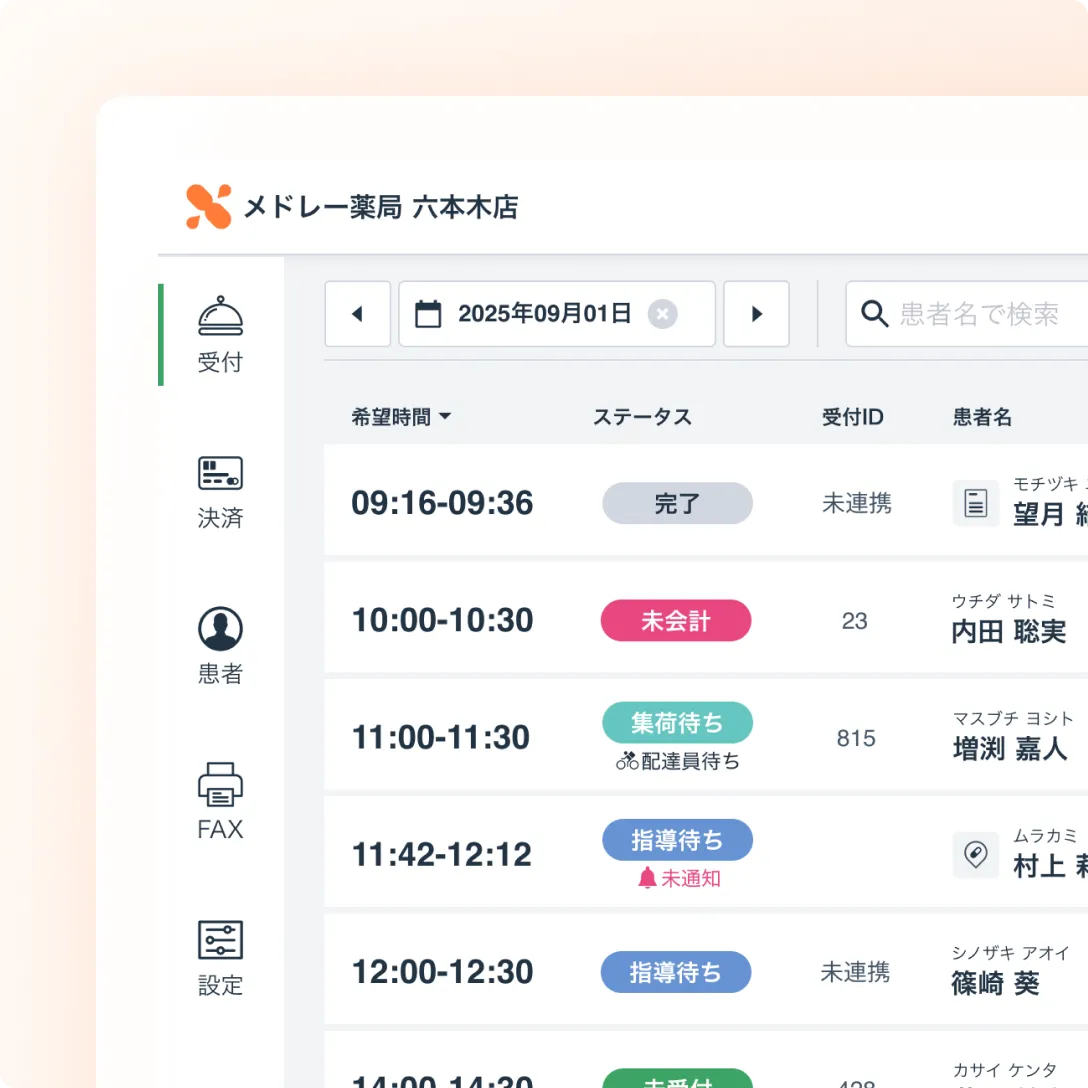Image resolution: width=1088 pixels, height=1088 pixels.
Task: Go back a day with the left arrow
Action: (358, 313)
